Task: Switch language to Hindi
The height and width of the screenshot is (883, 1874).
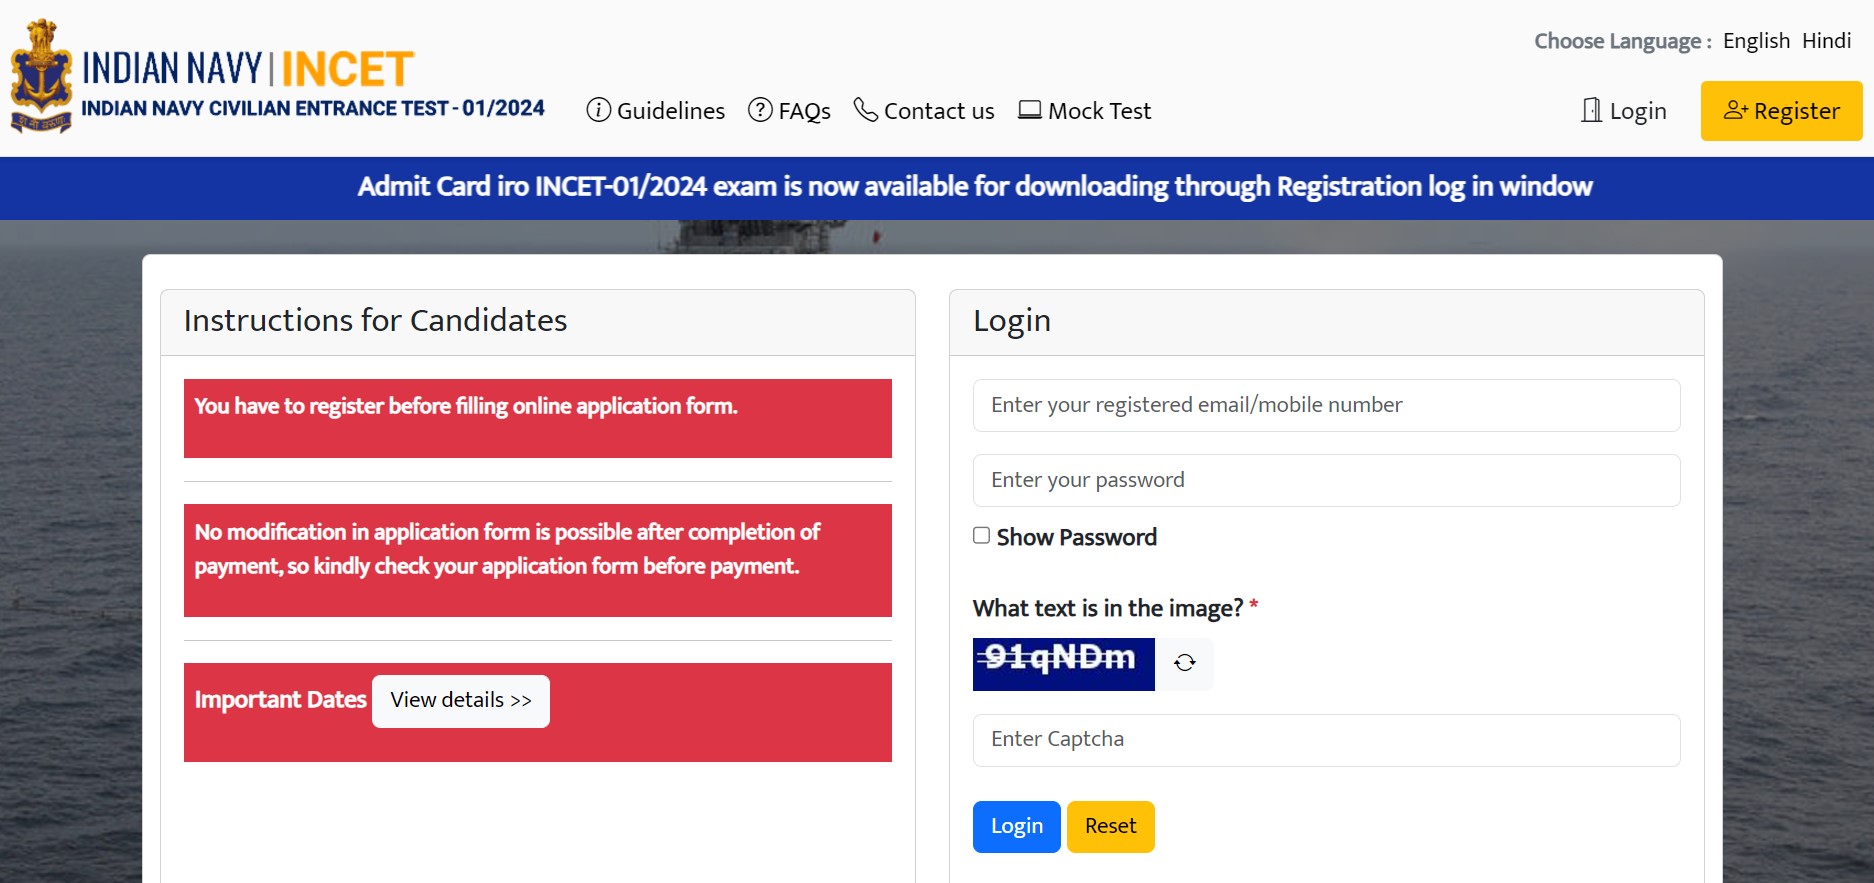Action: (1827, 41)
